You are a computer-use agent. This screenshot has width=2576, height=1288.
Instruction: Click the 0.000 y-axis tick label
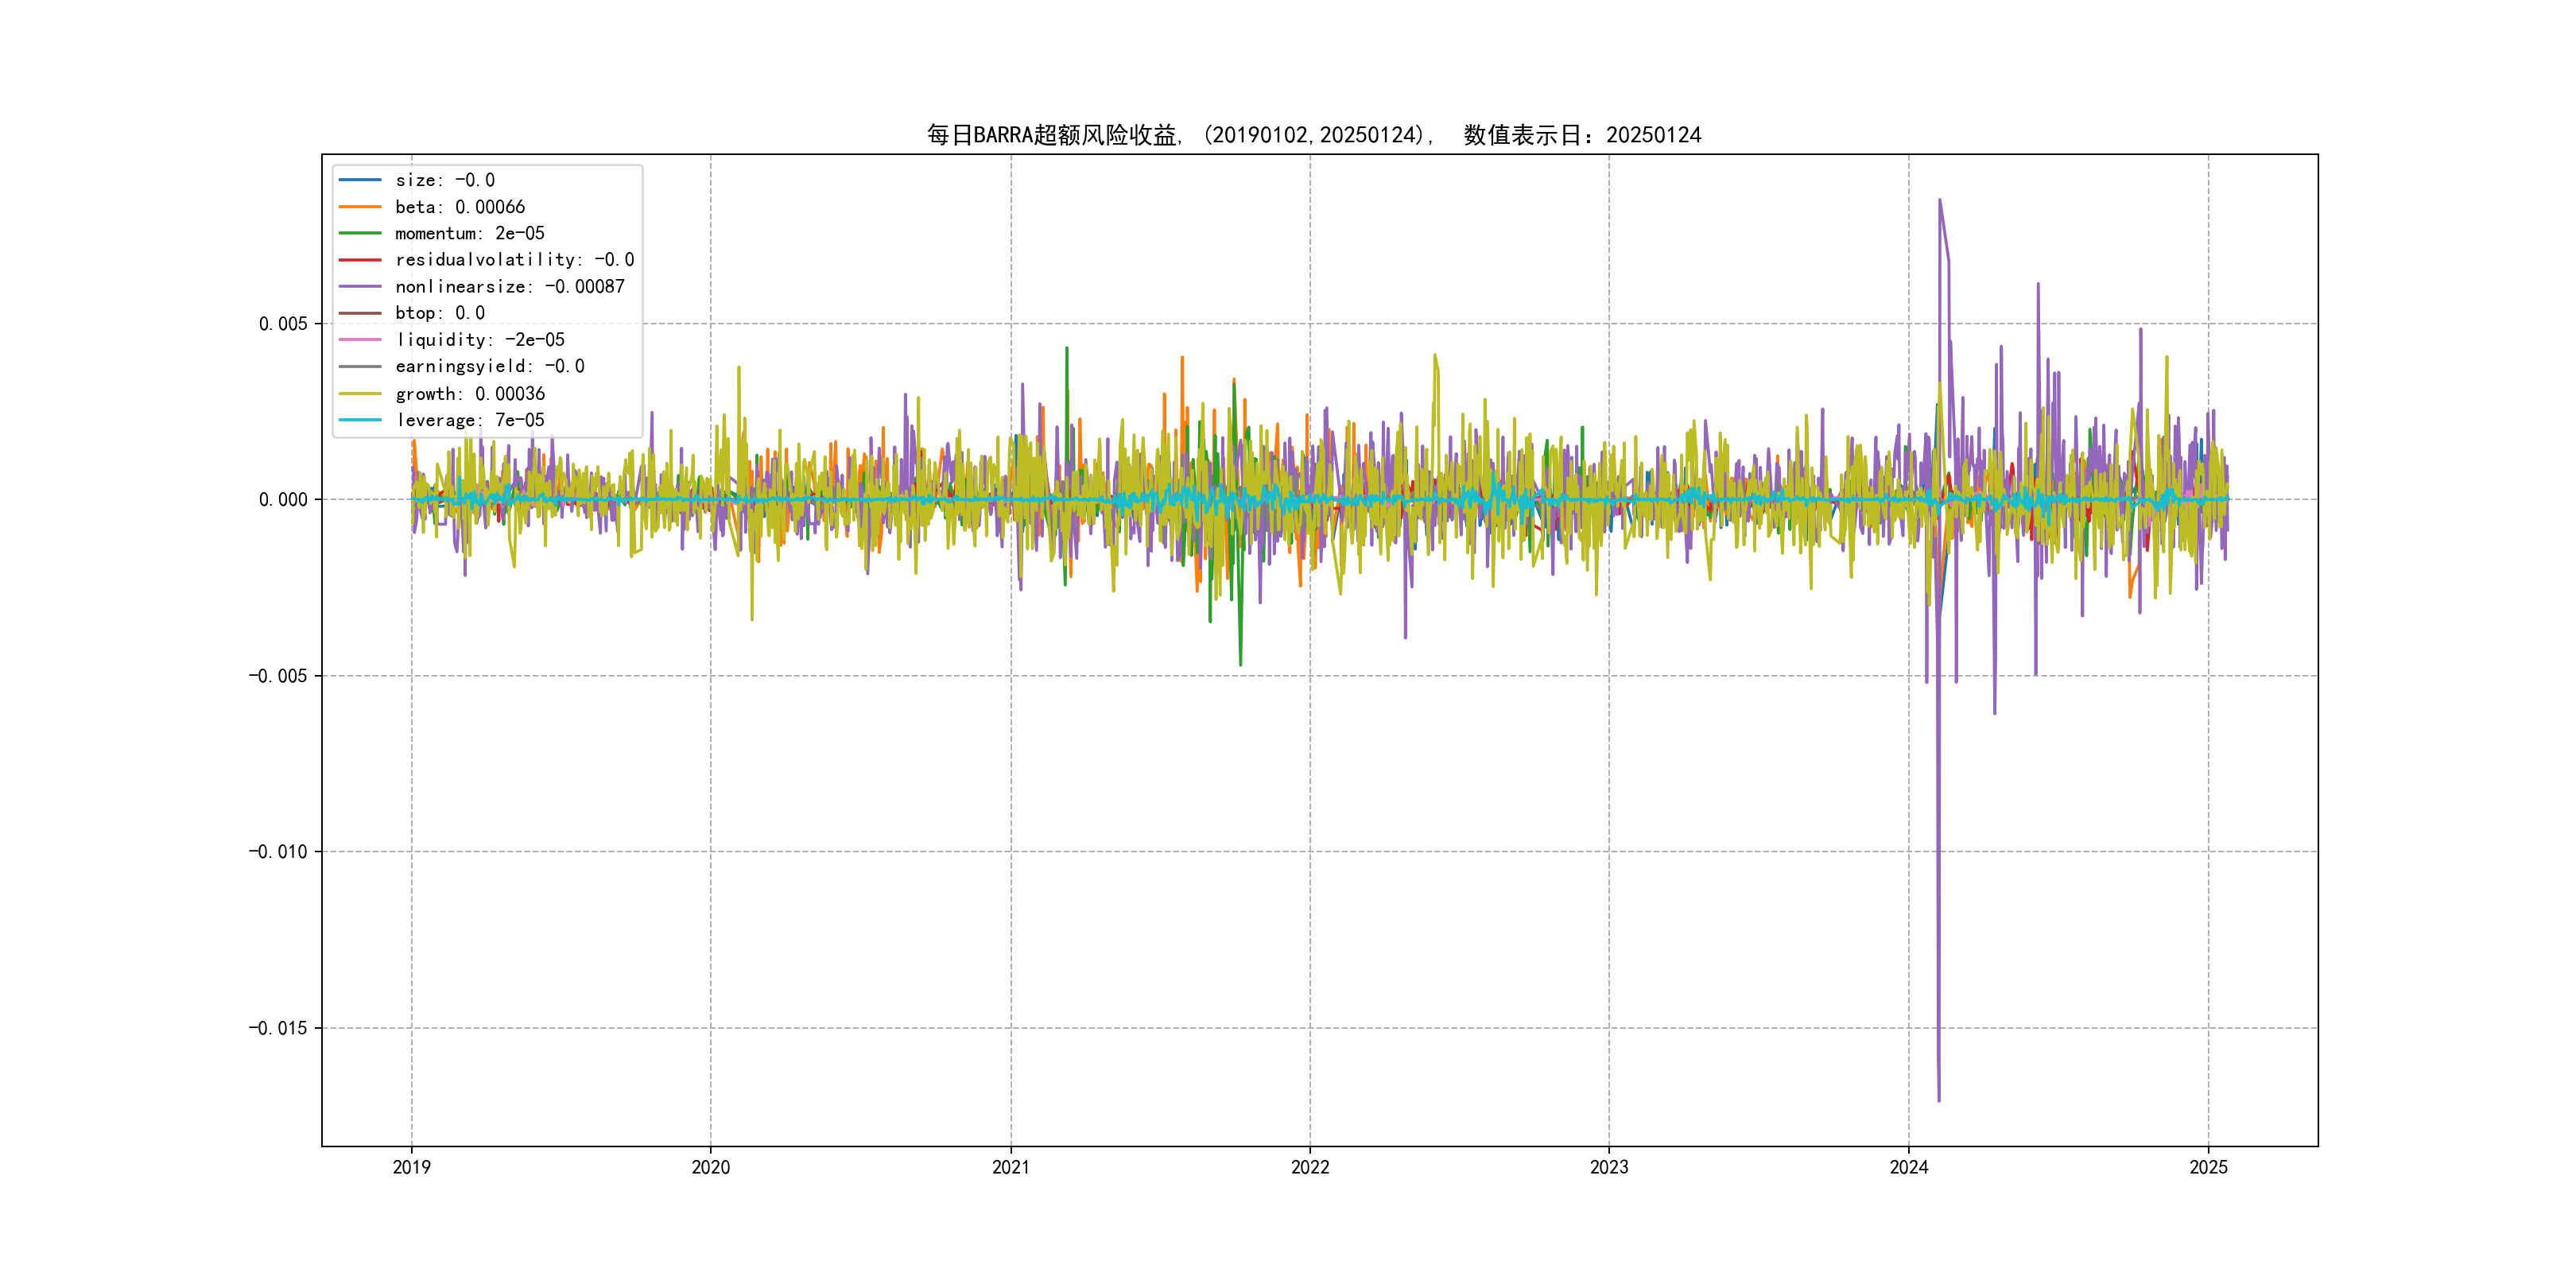click(x=283, y=500)
